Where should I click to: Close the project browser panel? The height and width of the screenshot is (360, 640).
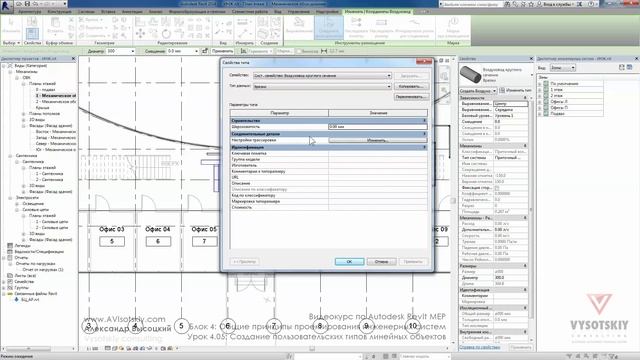pos(73,59)
